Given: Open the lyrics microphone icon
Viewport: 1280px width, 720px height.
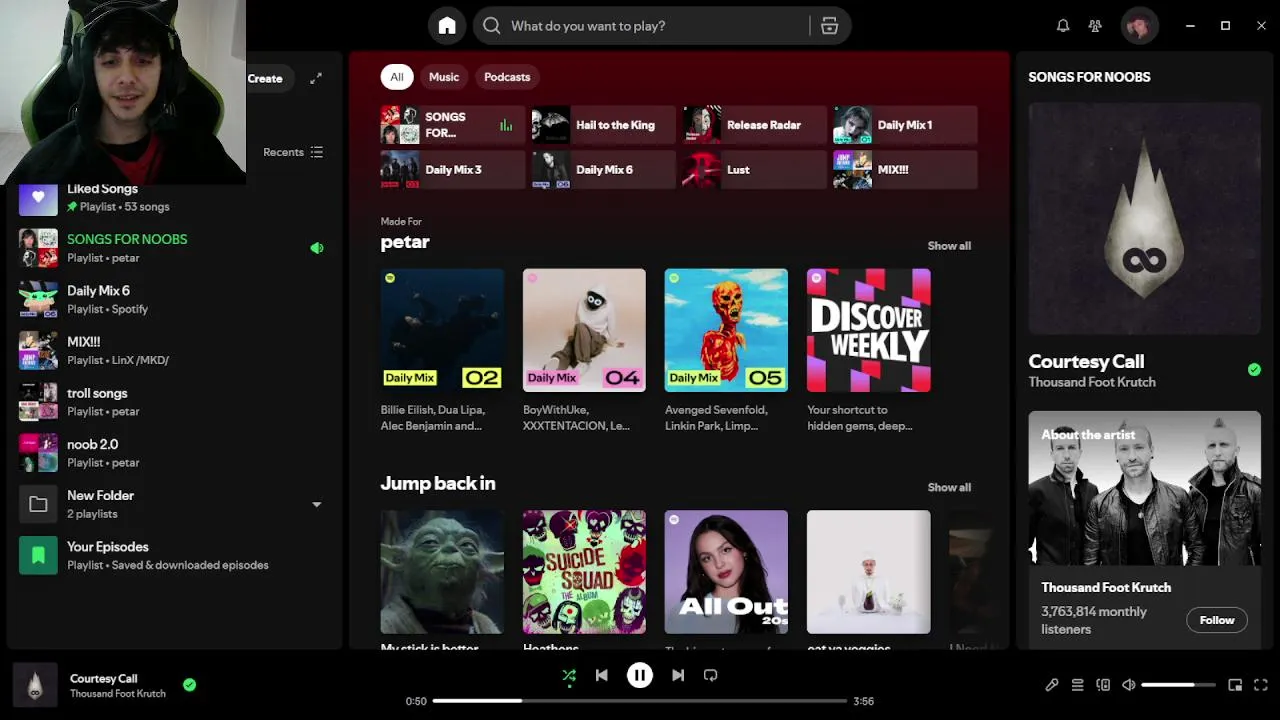Looking at the screenshot, I should 1052,685.
